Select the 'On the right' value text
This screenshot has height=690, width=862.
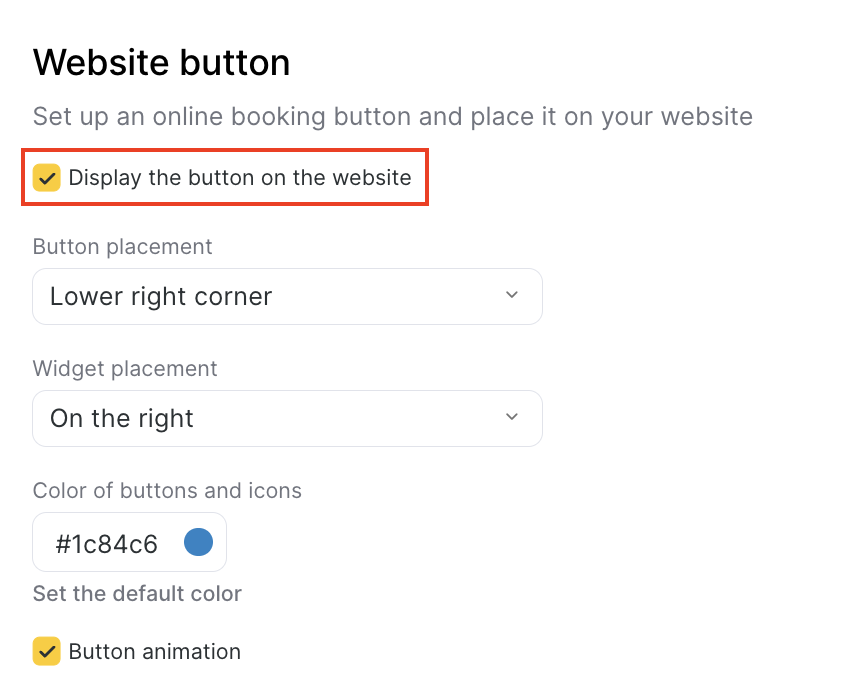click(x=122, y=418)
